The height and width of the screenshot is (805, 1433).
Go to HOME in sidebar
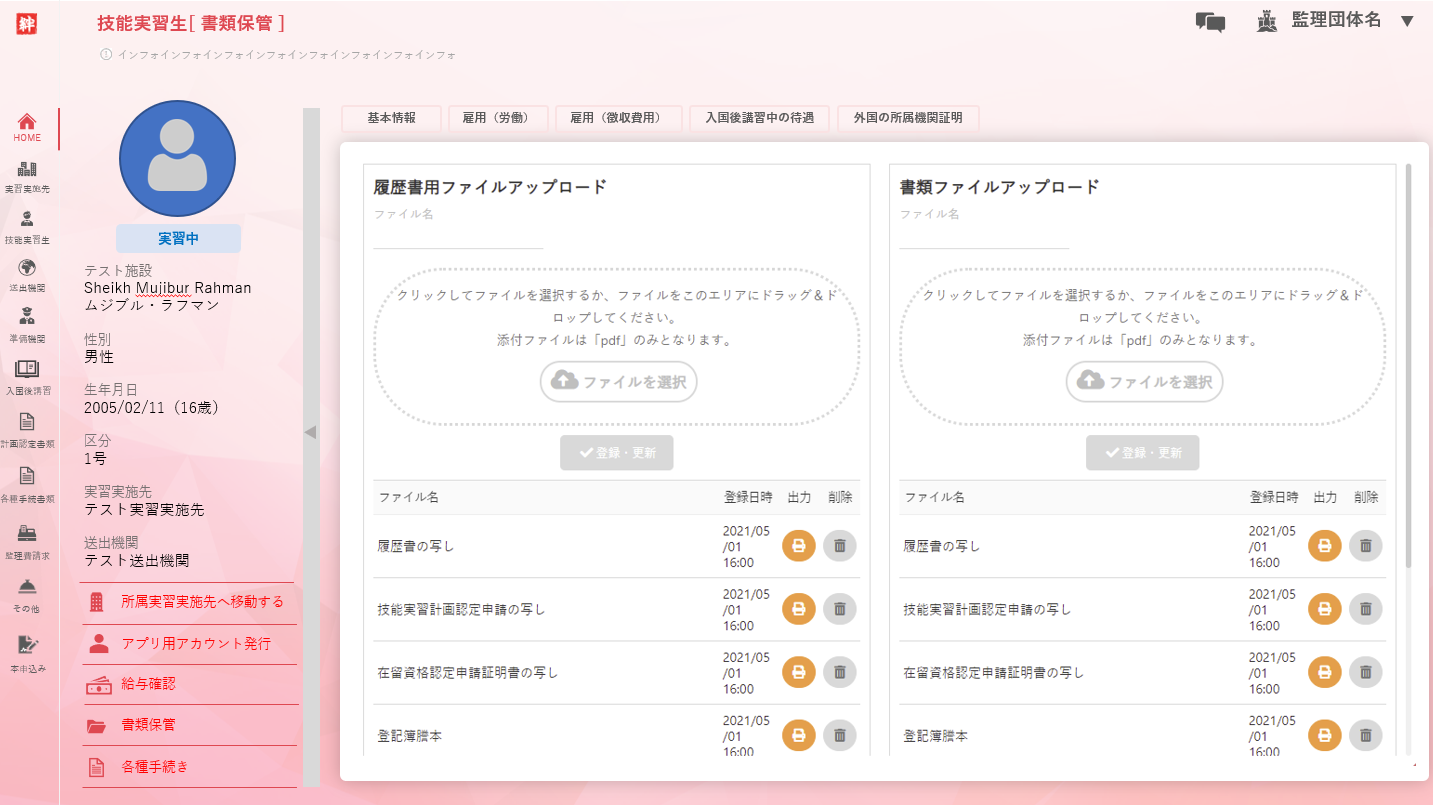point(27,127)
